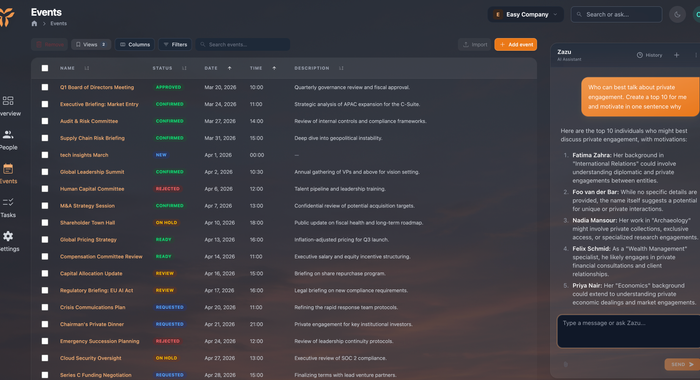Sort by Date ascending arrow

(229, 68)
